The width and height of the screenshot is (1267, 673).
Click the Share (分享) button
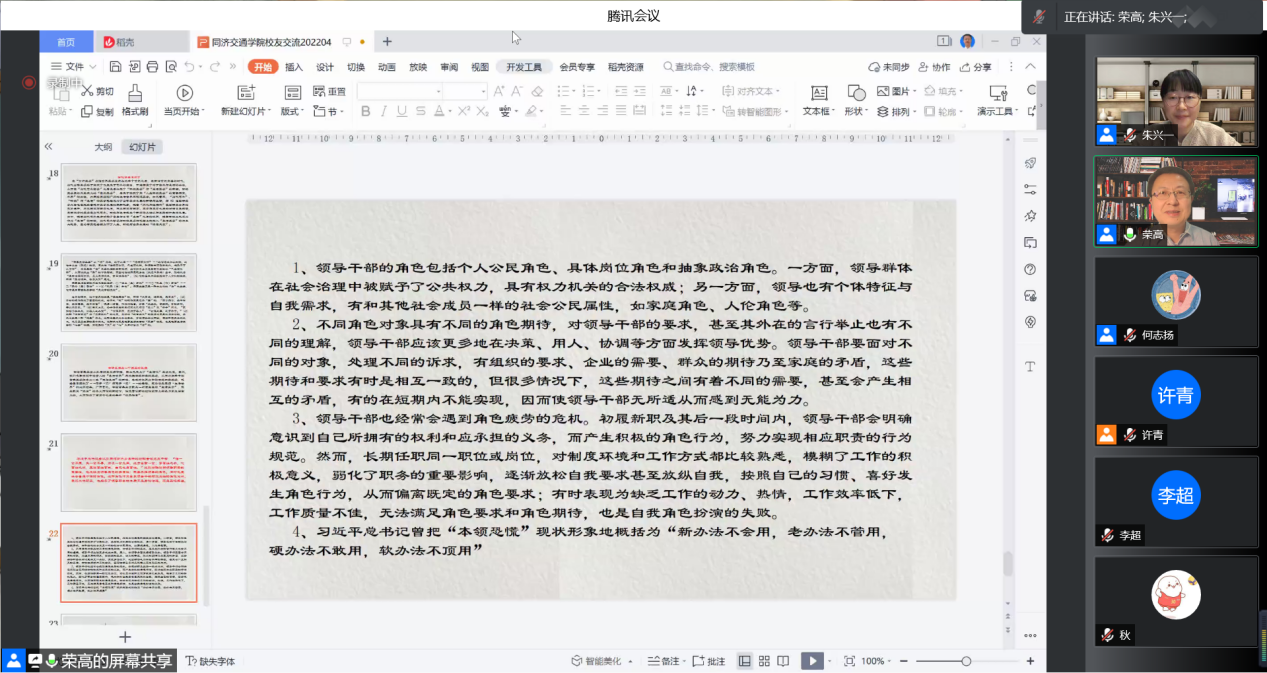coord(976,67)
